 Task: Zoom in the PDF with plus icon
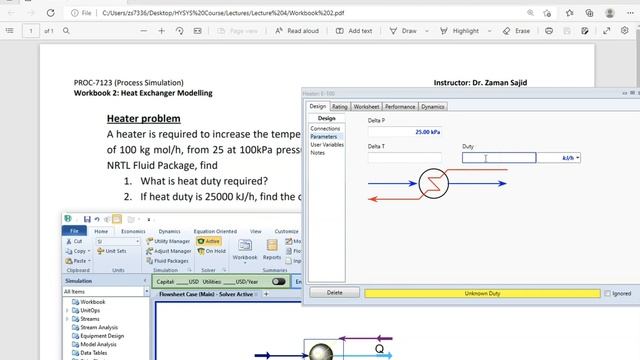[x=161, y=31]
